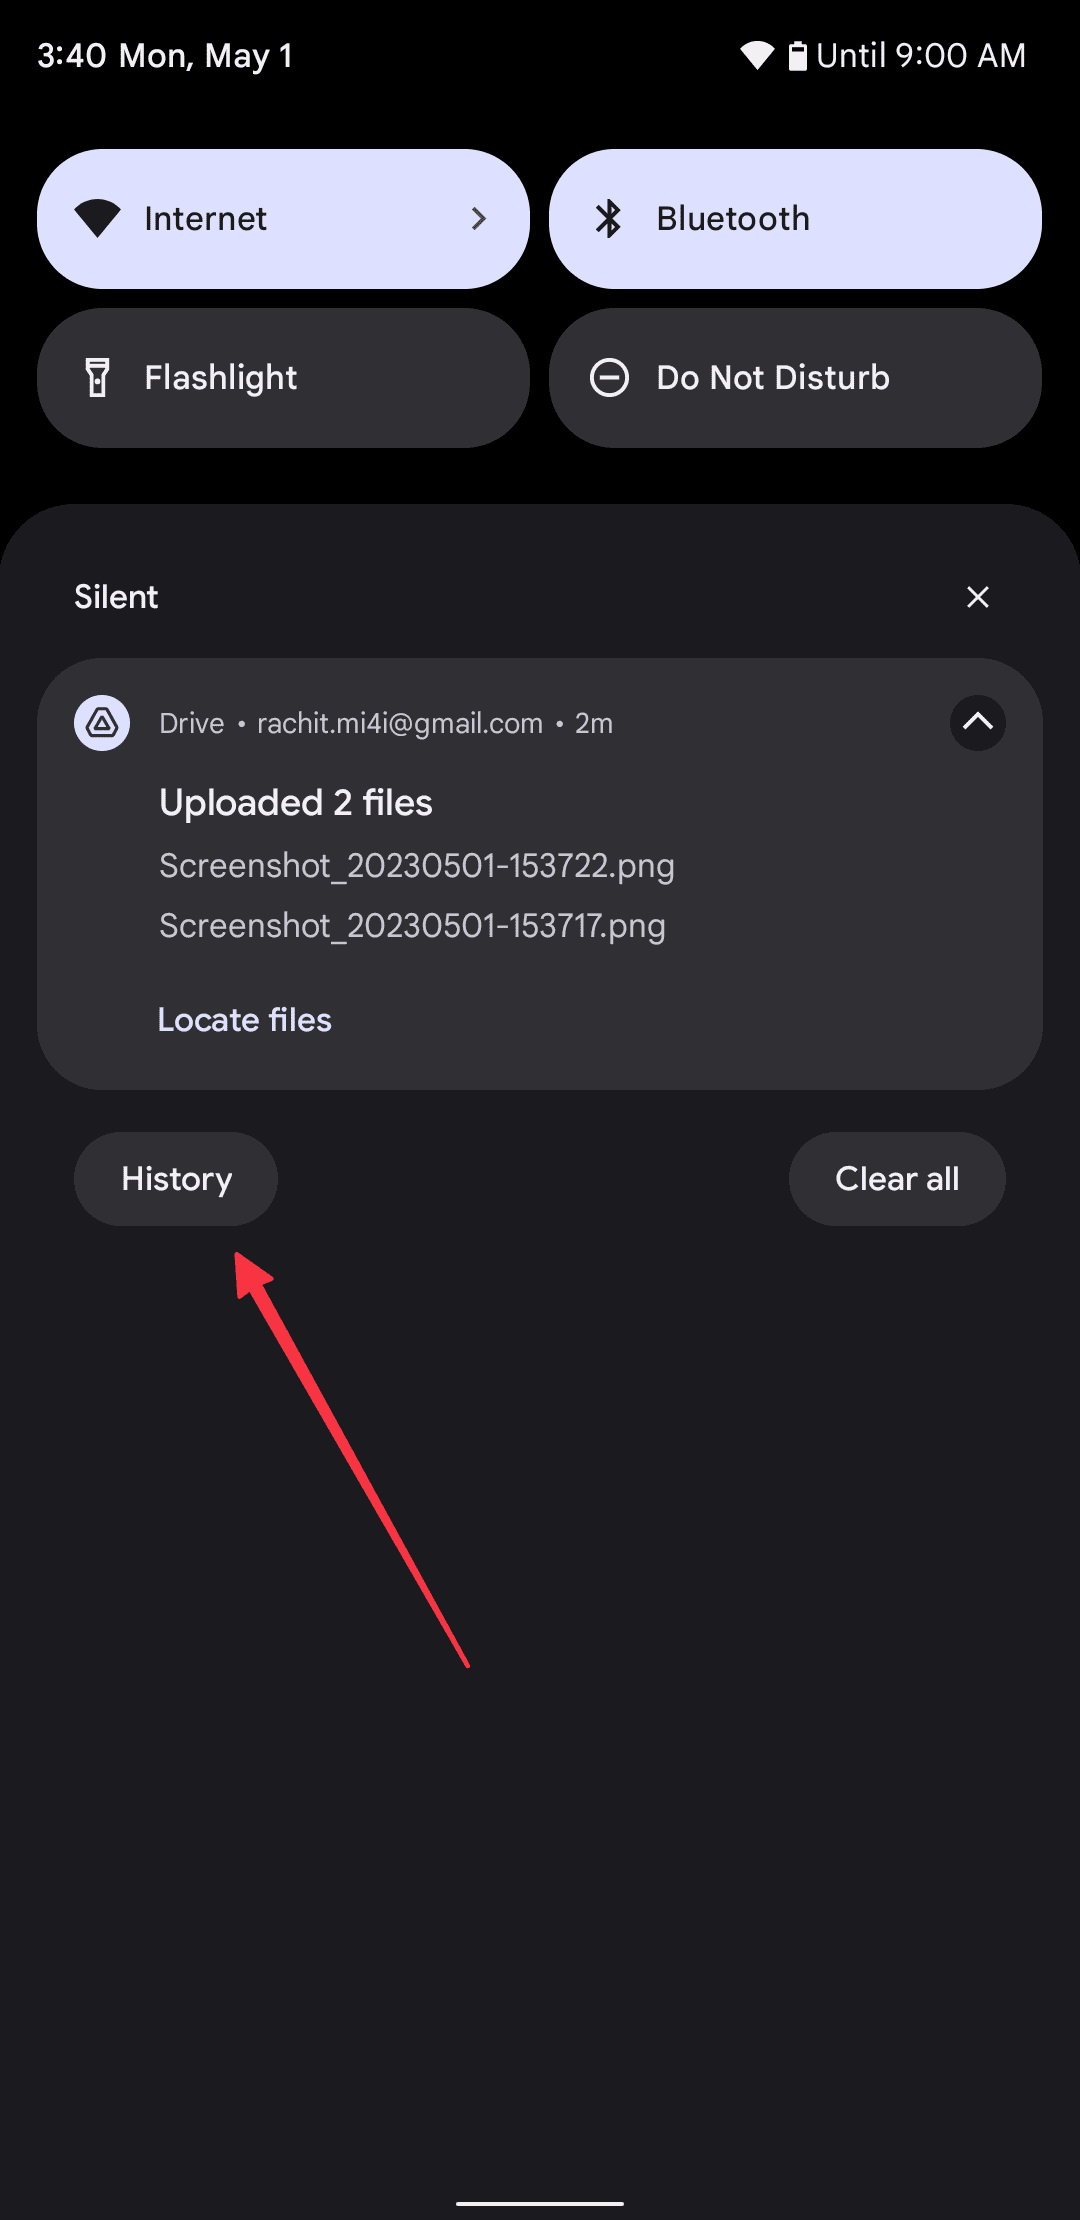1080x2220 pixels.
Task: Open notification History
Action: tap(175, 1178)
